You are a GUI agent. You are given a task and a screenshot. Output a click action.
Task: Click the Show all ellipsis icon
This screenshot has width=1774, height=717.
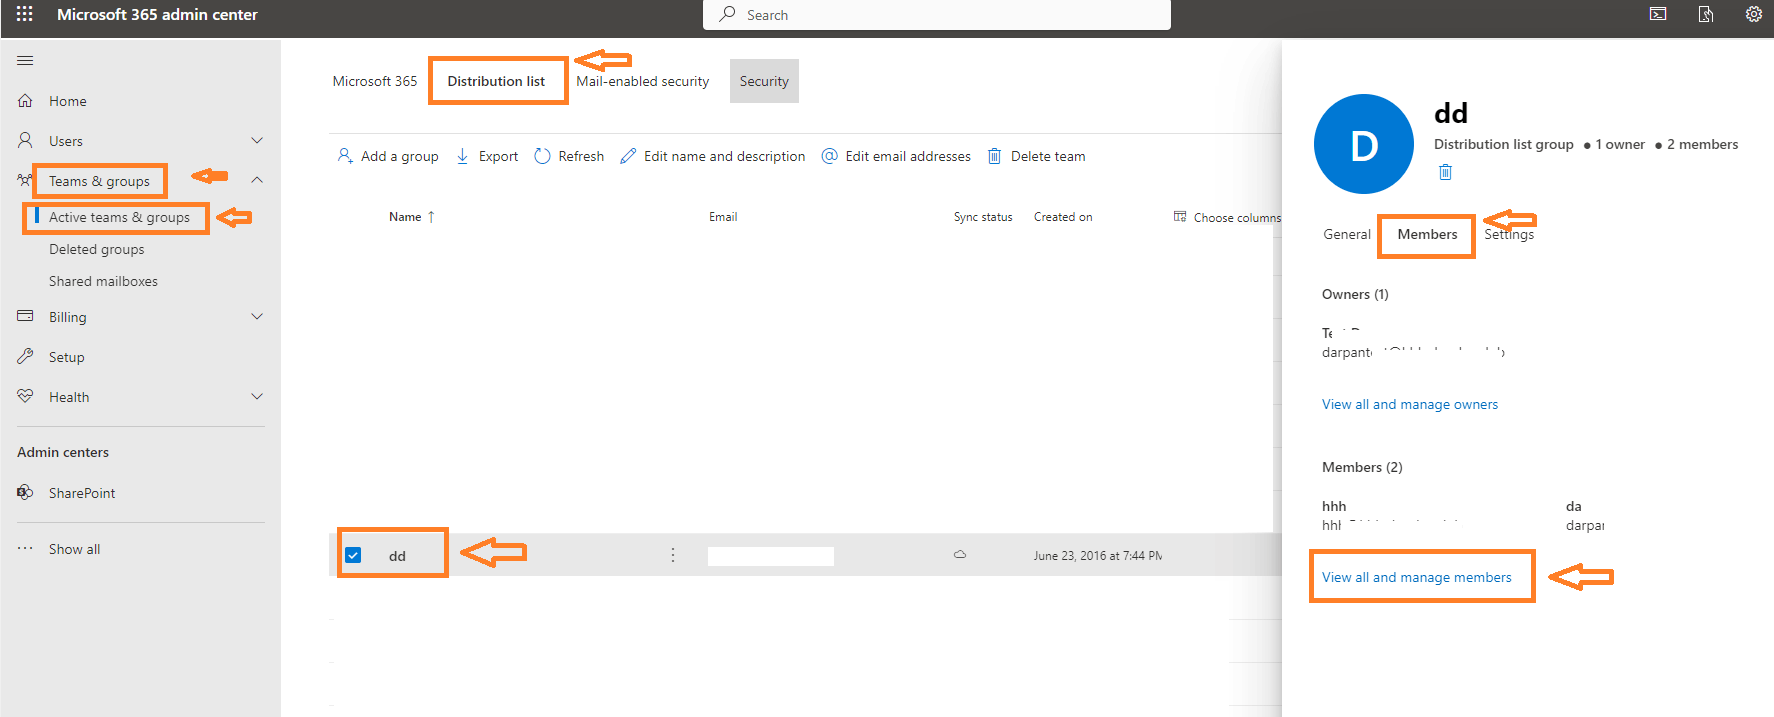(x=25, y=548)
